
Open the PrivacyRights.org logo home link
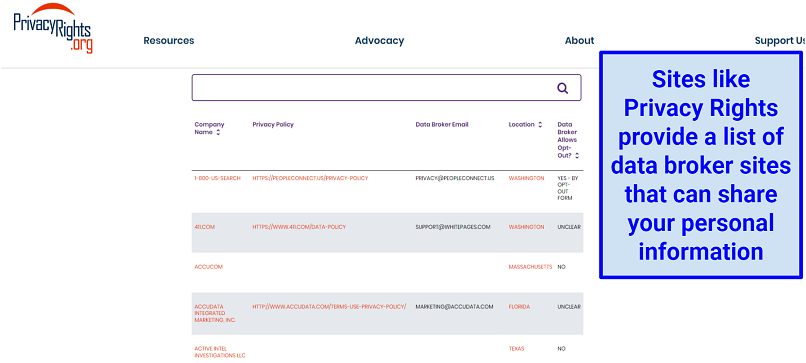click(x=53, y=28)
